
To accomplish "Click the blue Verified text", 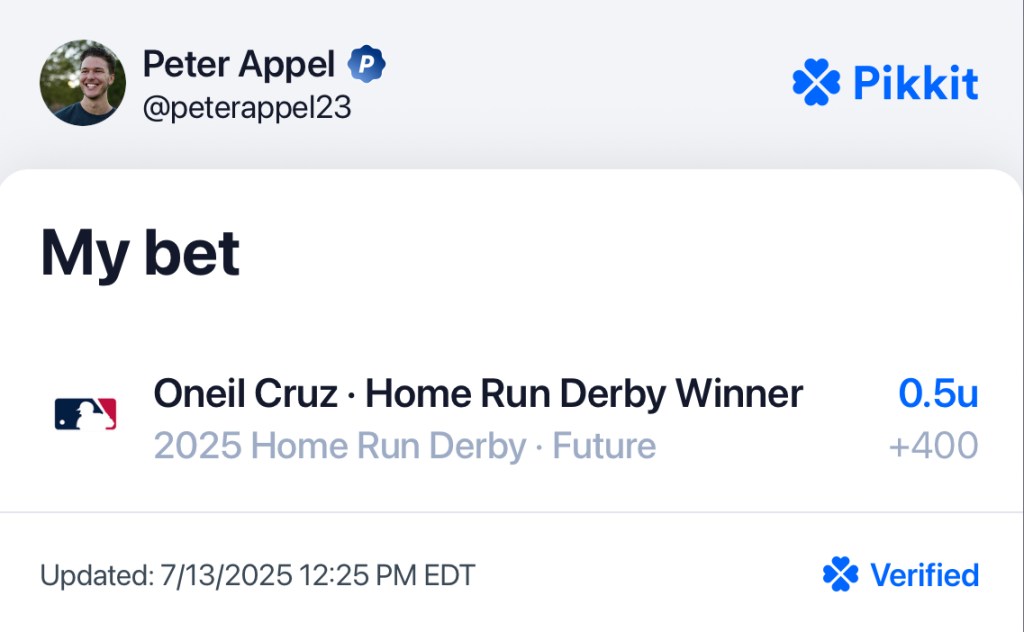I will tap(925, 575).
